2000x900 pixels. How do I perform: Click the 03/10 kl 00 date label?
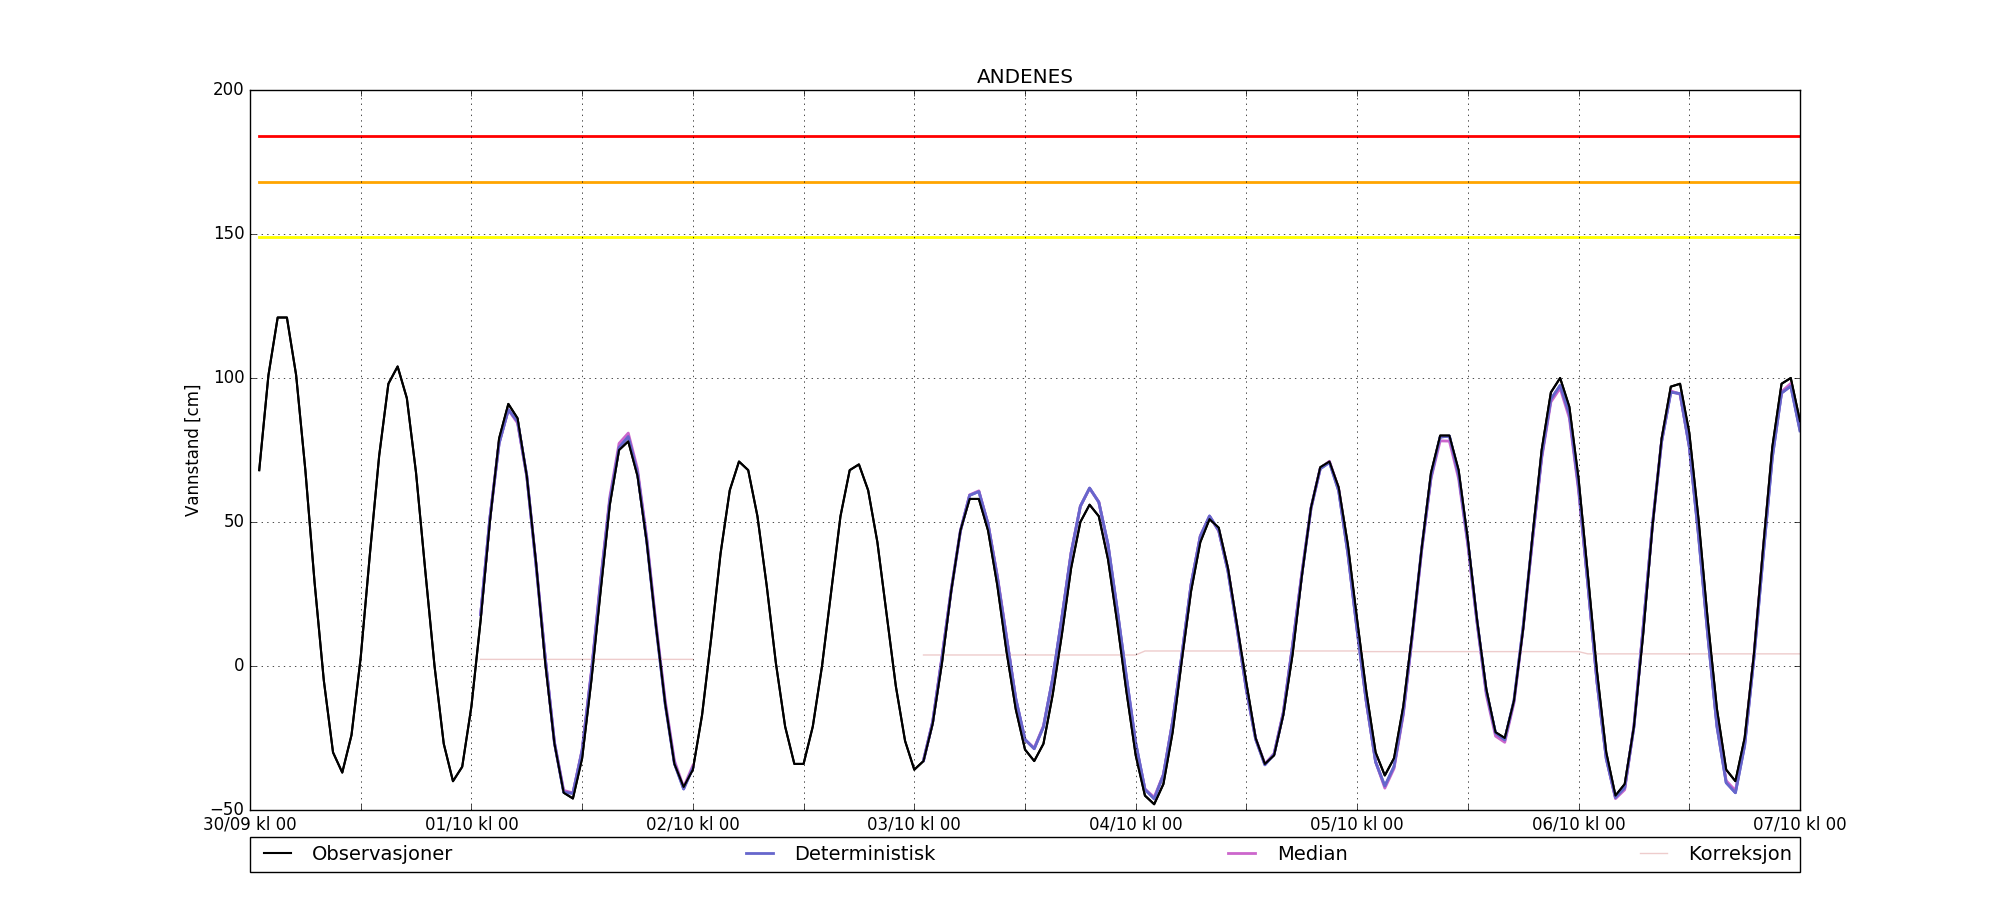pos(914,825)
